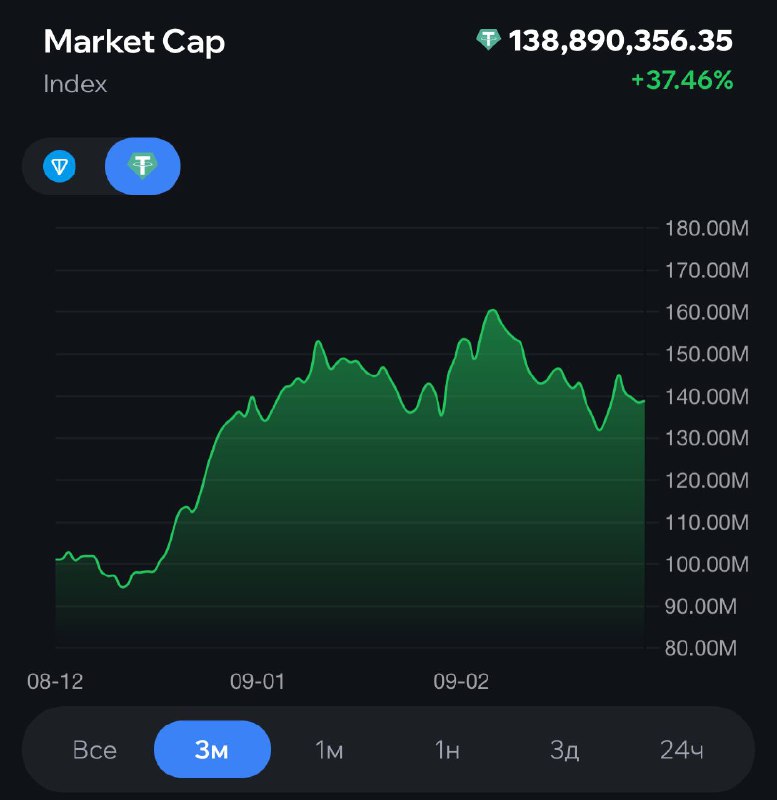Click the 138,890,356.35 market cap value
The width and height of the screenshot is (777, 800).
(620, 41)
